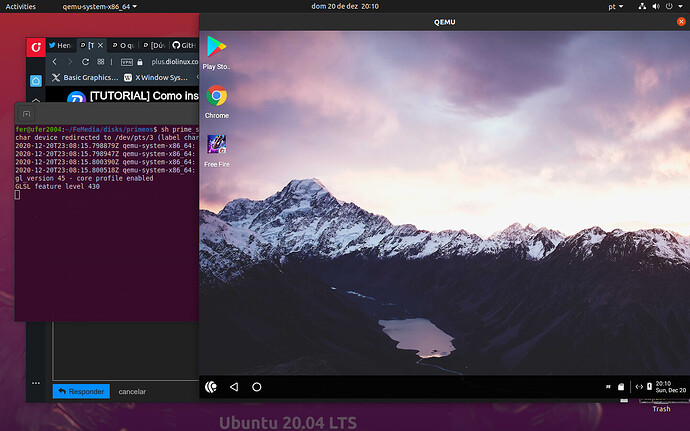Screen dimensions: 690x431
Task: Click the network arrows icon in PrimeOS tray
Action: (x=639, y=387)
